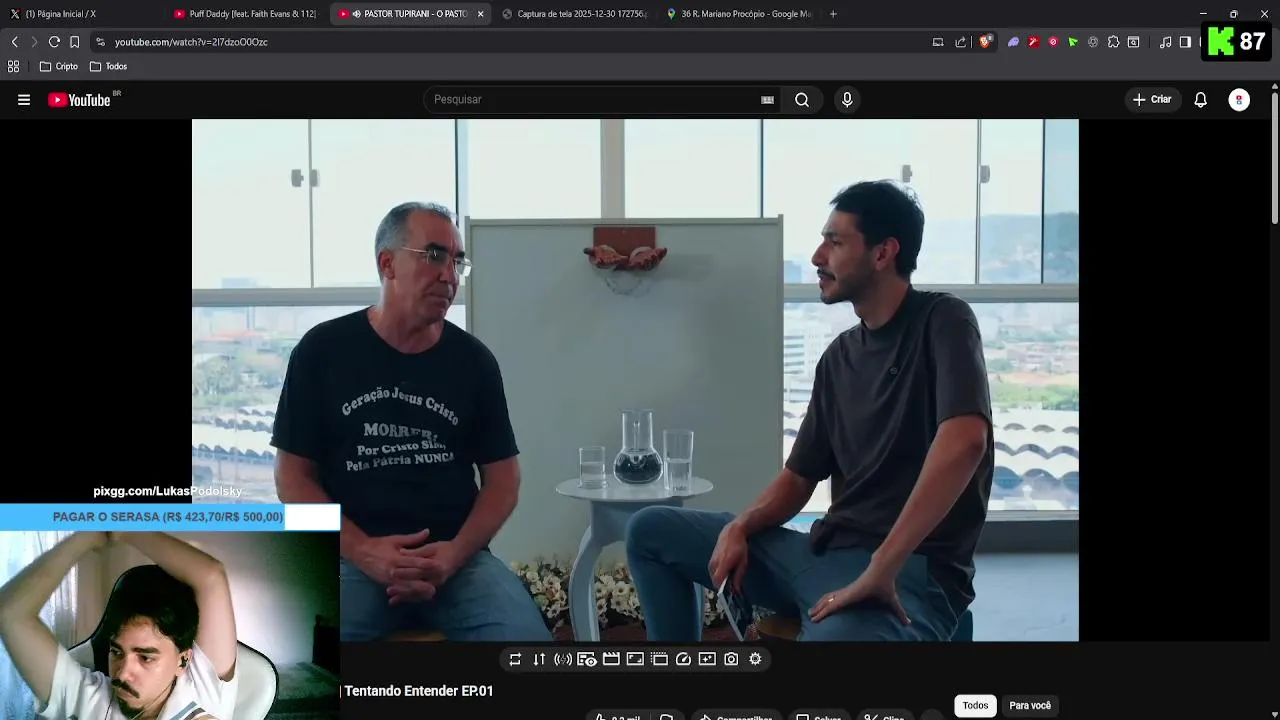The width and height of the screenshot is (1280, 720).
Task: Toggle loop video in extension toolbar
Action: pos(515,659)
